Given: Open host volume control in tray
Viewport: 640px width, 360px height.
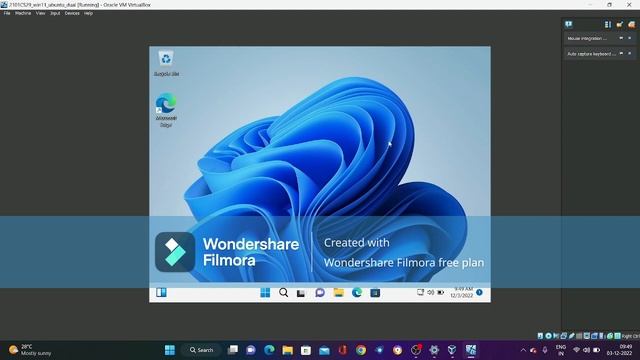Looking at the screenshot, I should click(x=586, y=350).
